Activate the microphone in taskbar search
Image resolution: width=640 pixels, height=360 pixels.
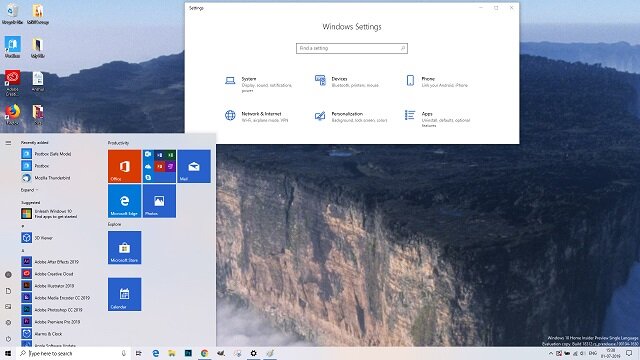pos(124,353)
